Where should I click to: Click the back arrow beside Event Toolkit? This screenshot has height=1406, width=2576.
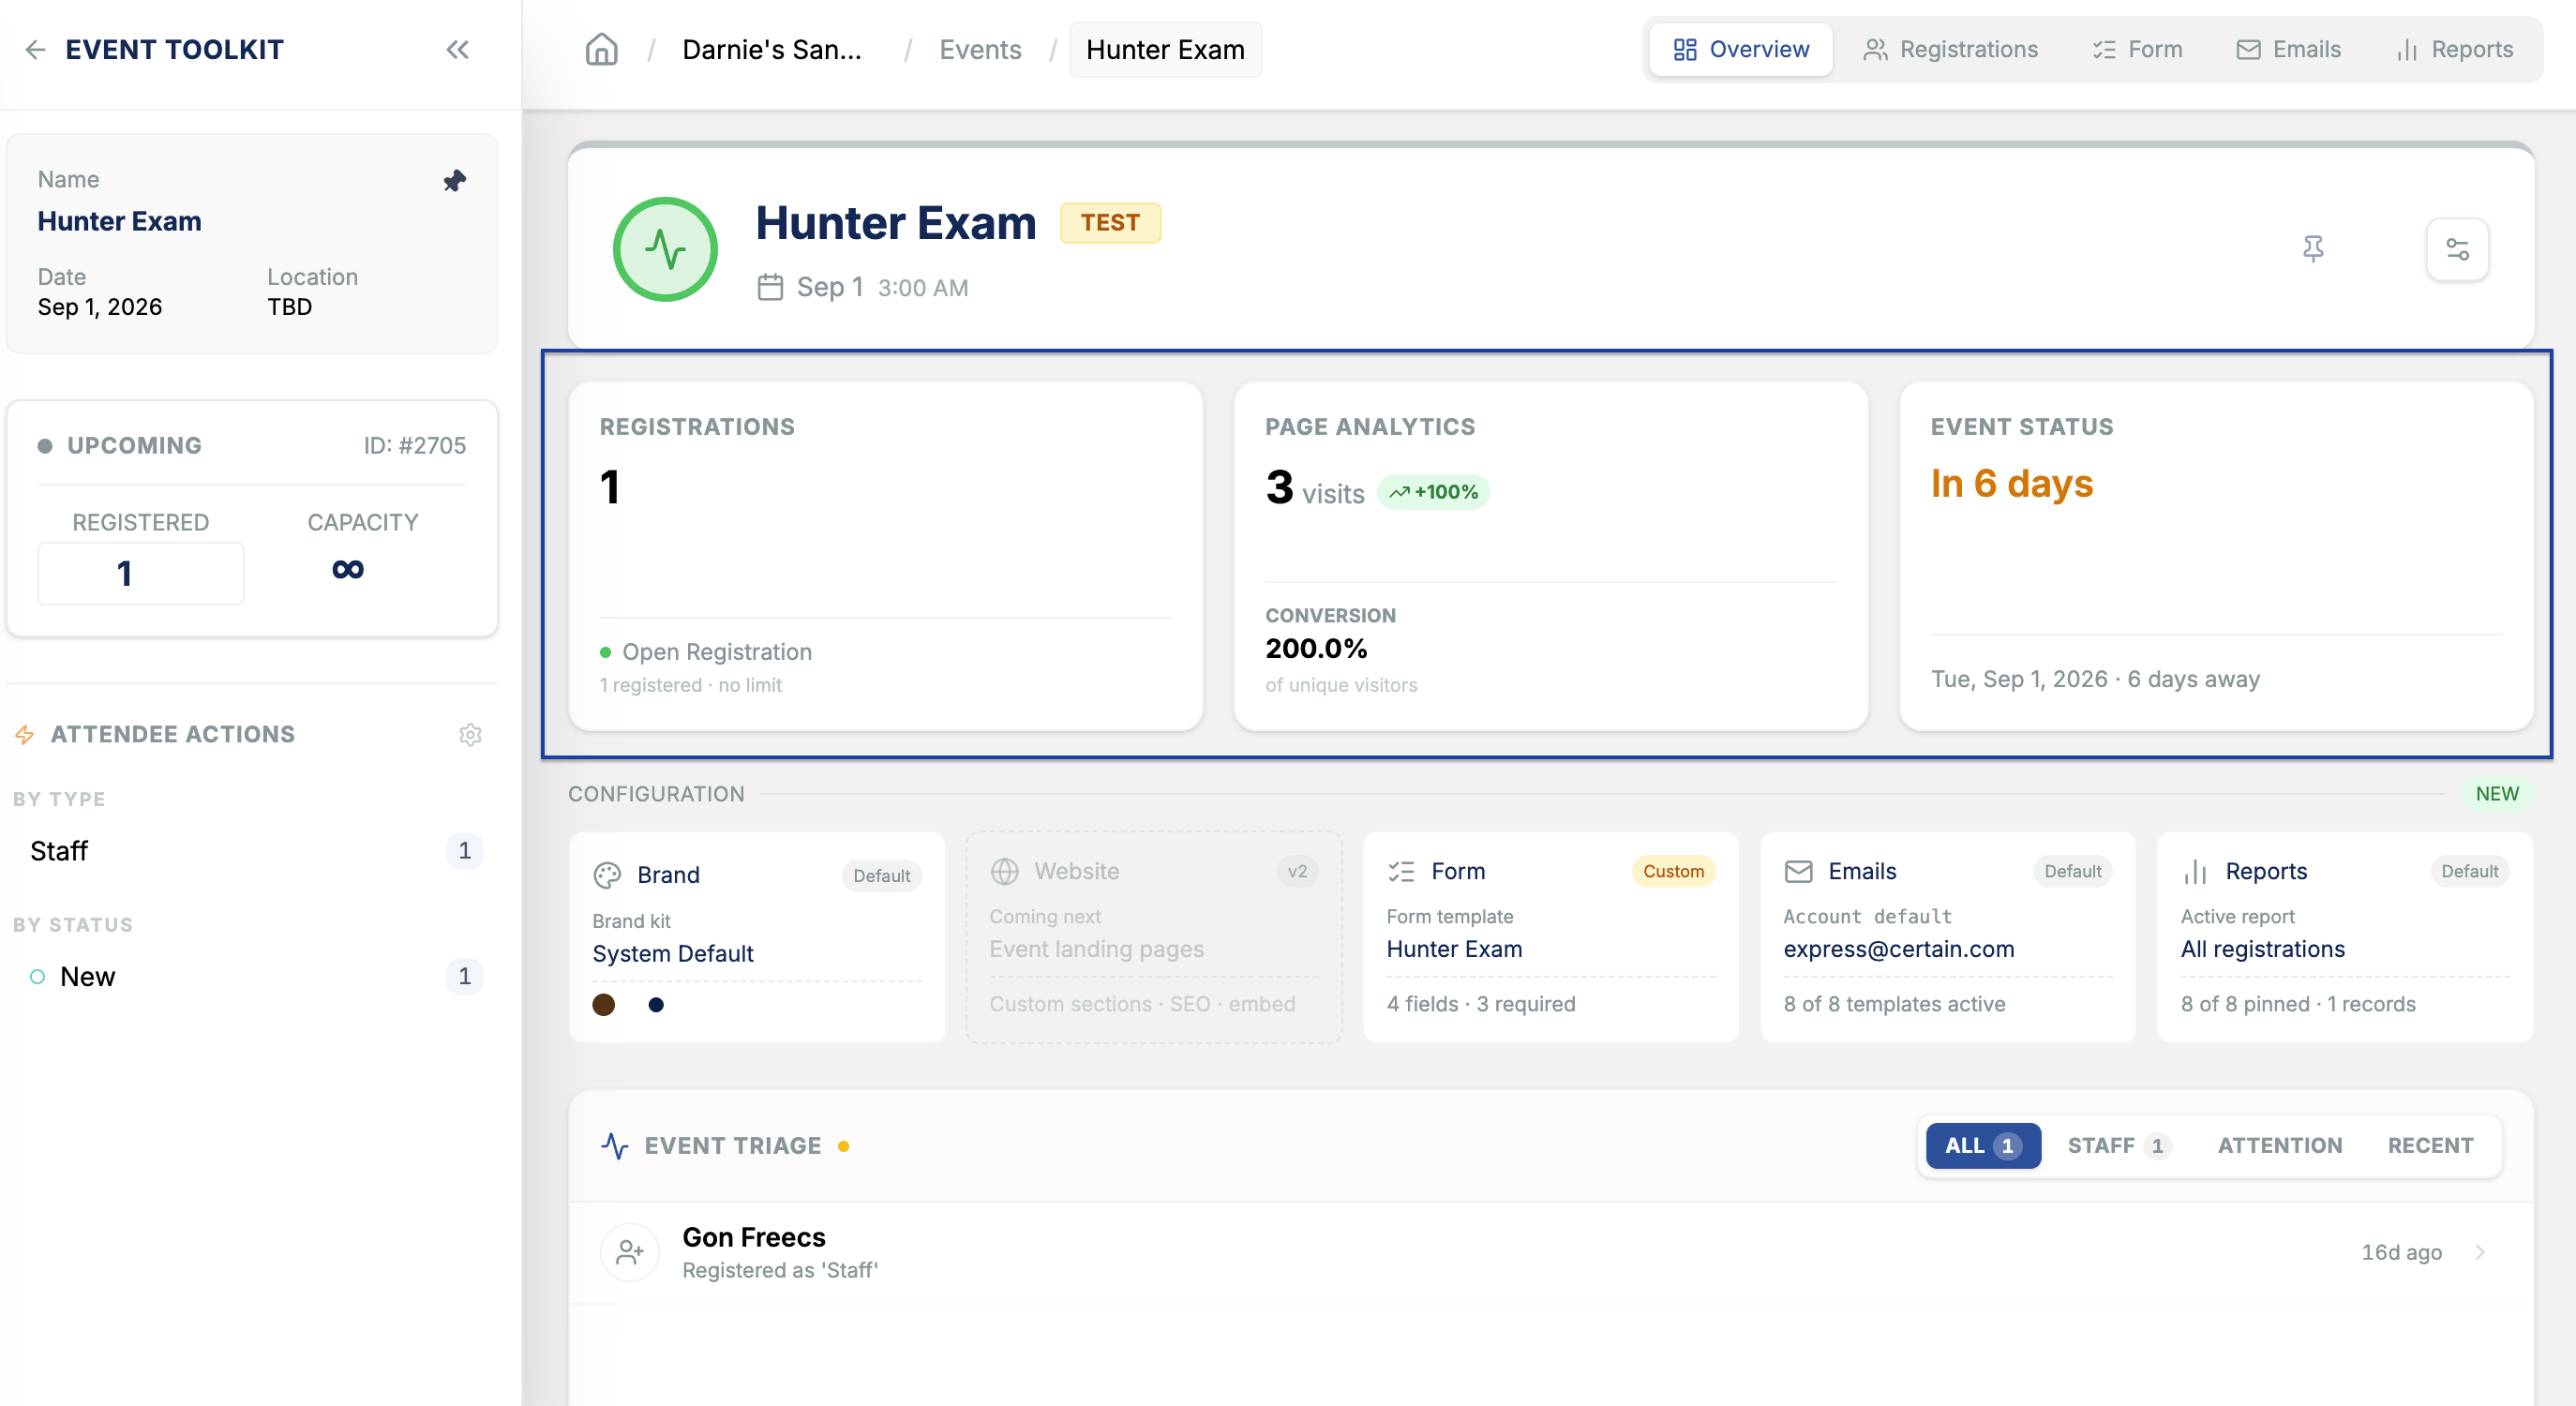pyautogui.click(x=35, y=49)
